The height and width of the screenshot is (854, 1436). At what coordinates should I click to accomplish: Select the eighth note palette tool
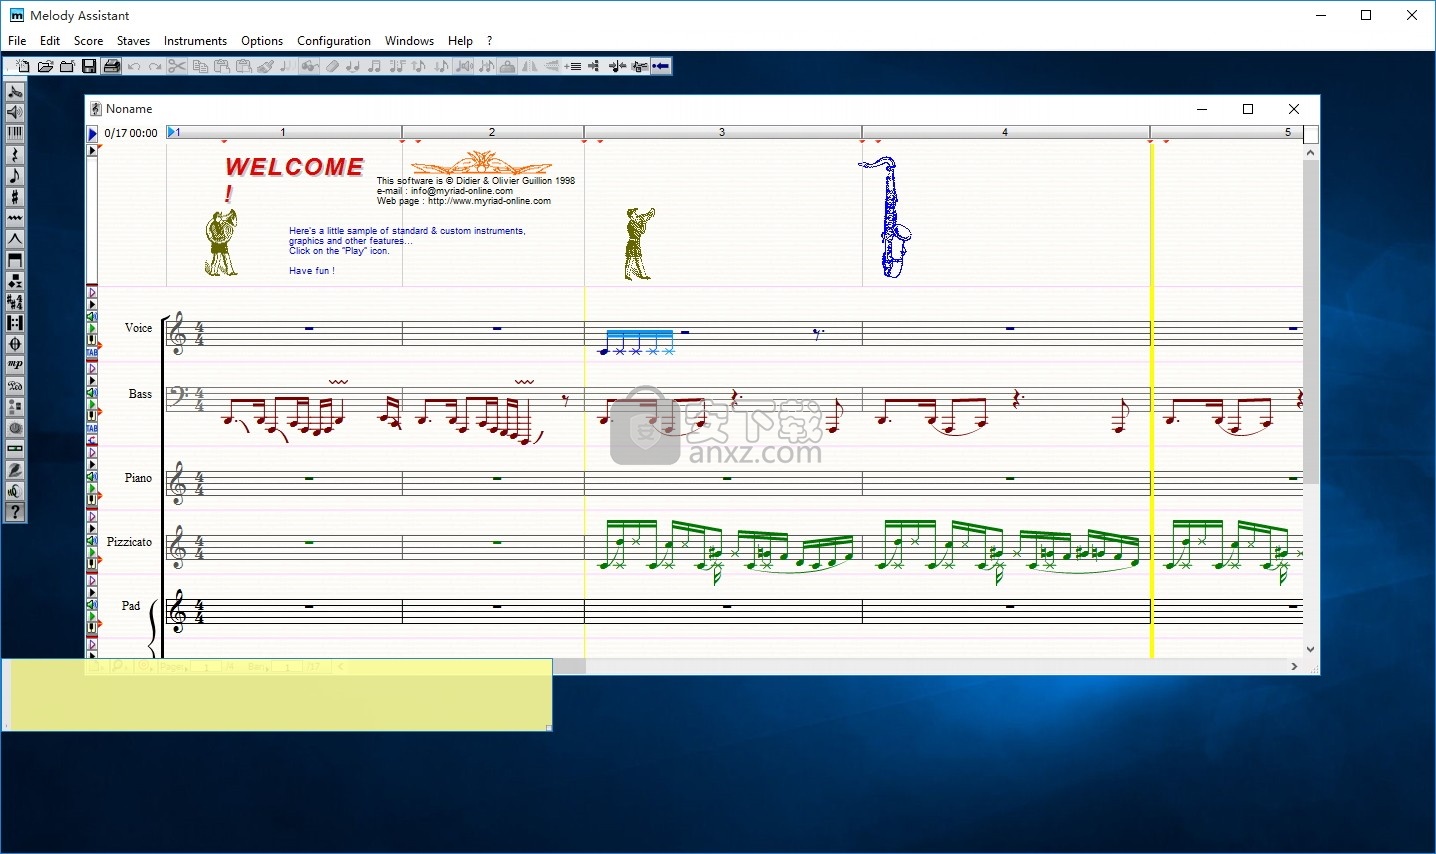click(x=15, y=175)
